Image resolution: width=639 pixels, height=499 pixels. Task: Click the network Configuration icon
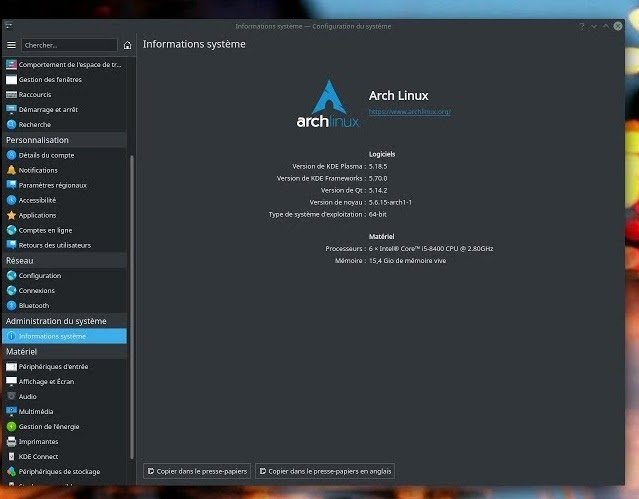[11, 276]
